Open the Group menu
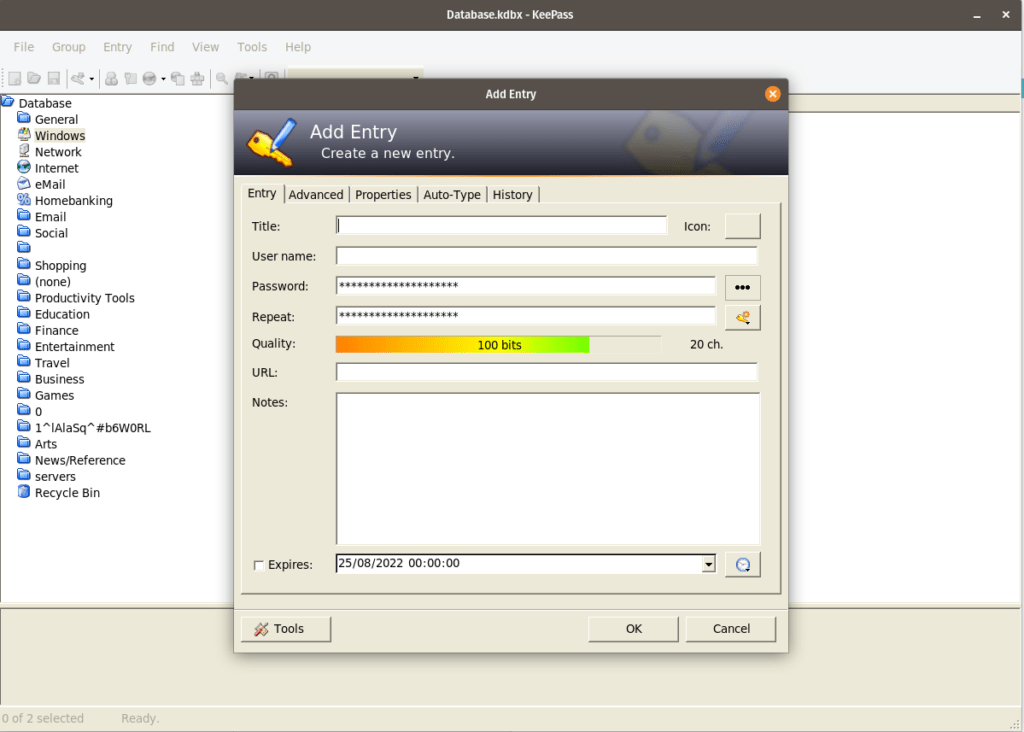 [69, 47]
